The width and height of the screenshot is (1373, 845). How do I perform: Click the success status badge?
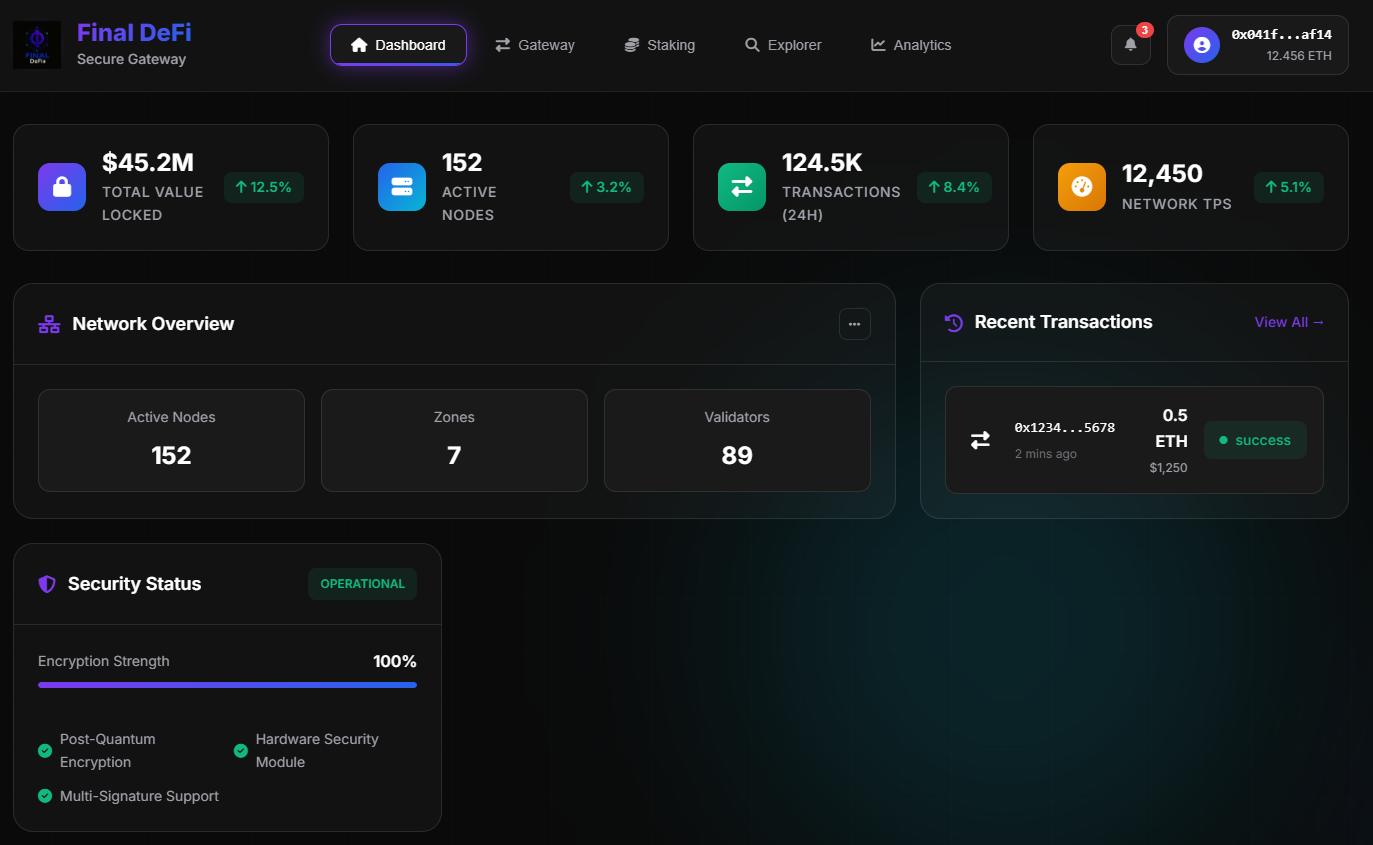[1255, 440]
